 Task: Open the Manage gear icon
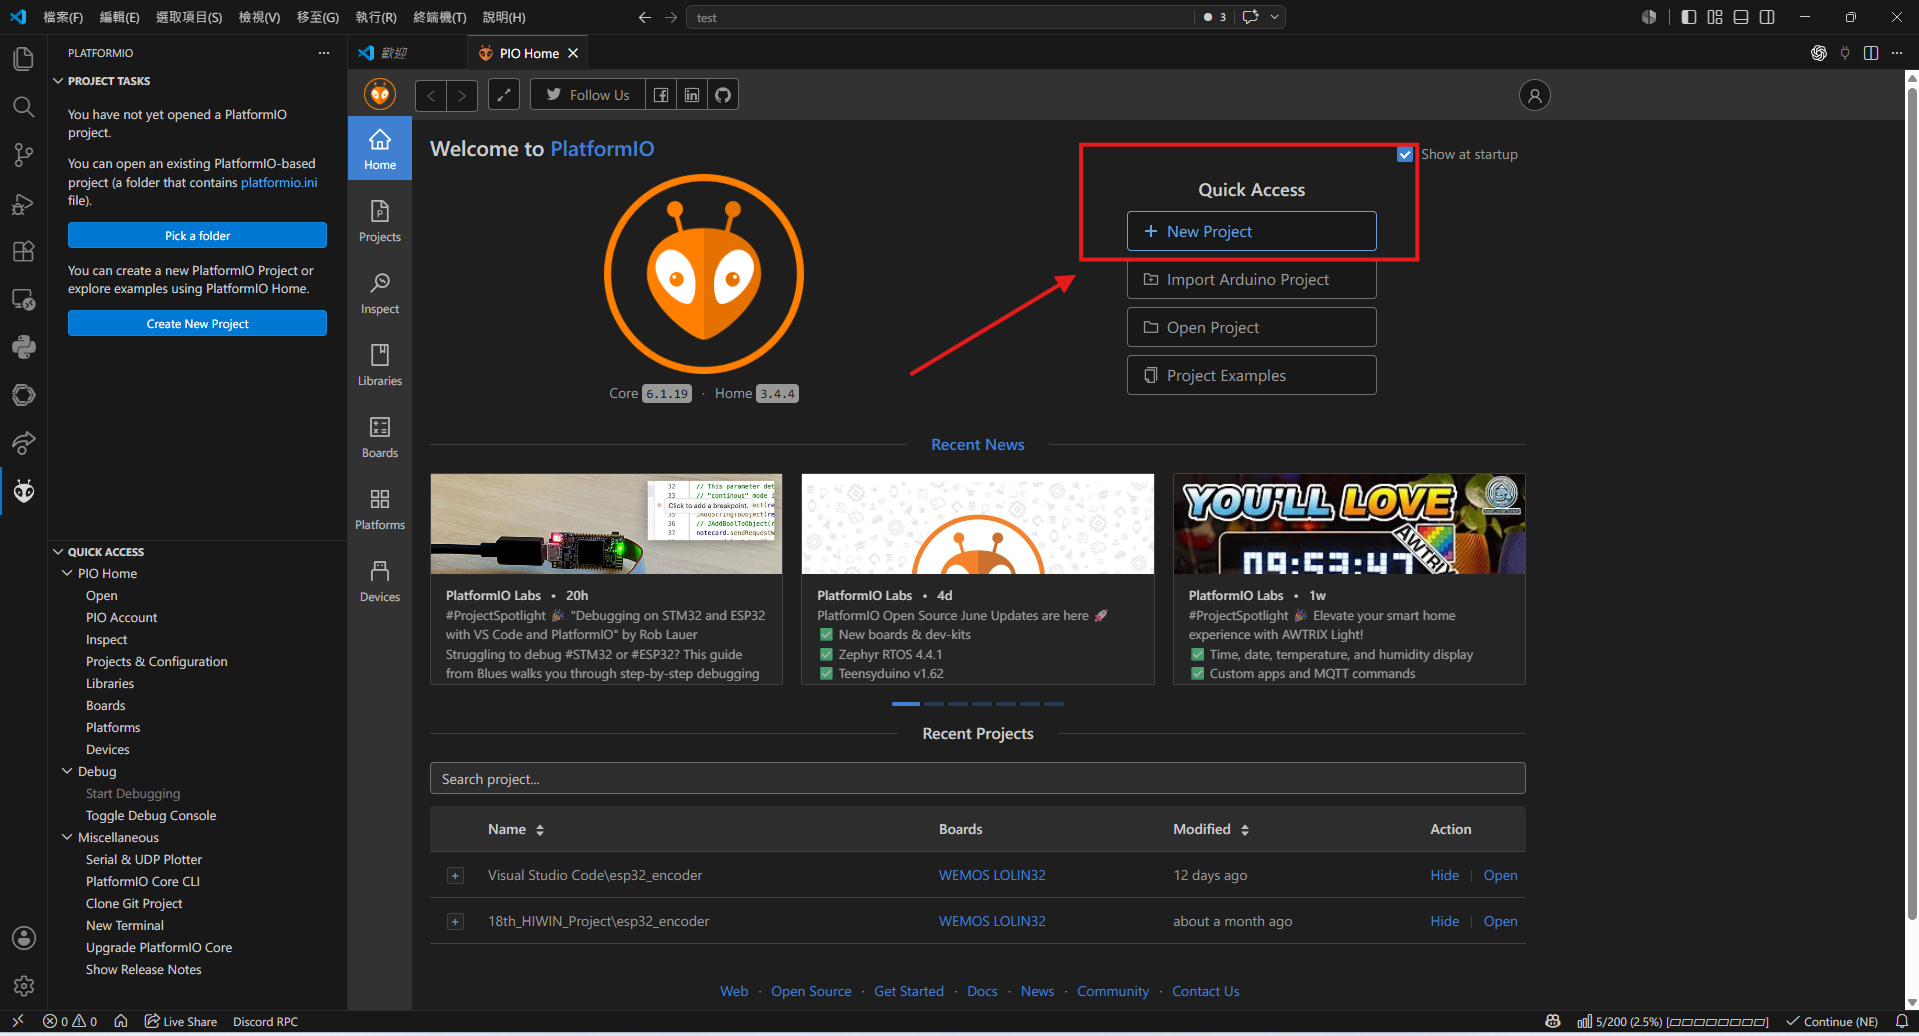pyautogui.click(x=24, y=986)
